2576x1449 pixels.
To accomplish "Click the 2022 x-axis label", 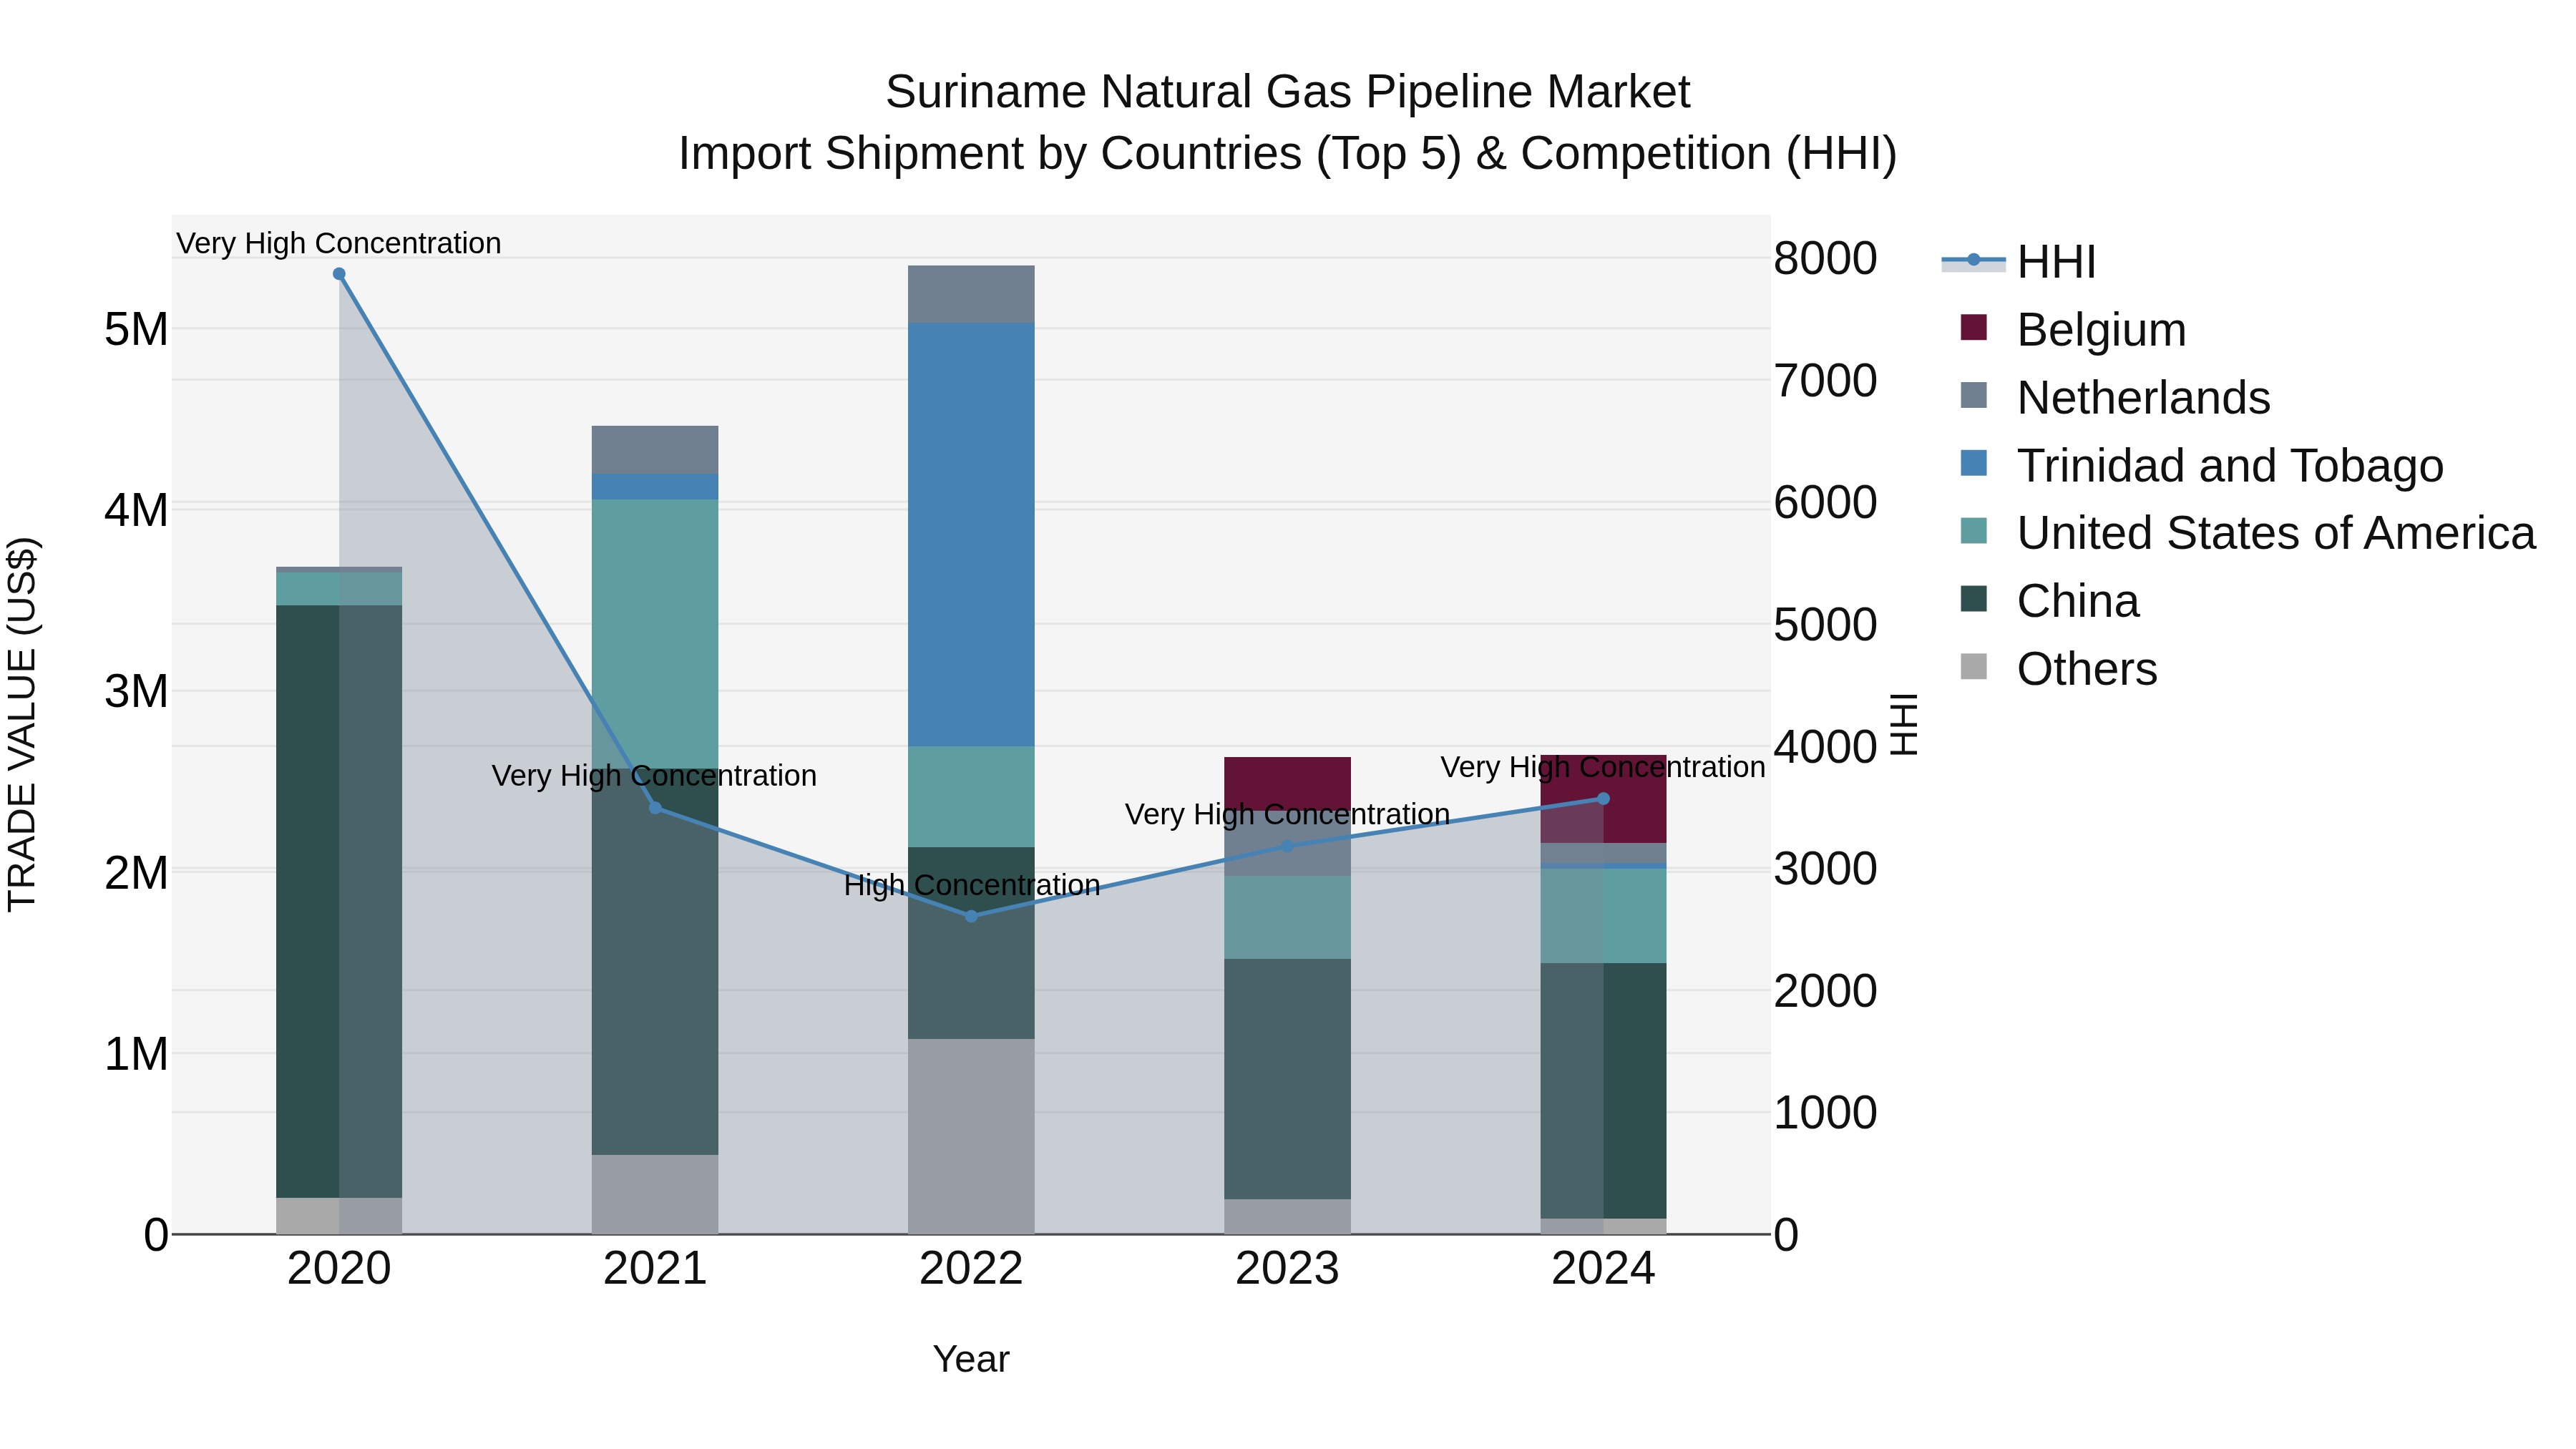I will [x=971, y=1269].
